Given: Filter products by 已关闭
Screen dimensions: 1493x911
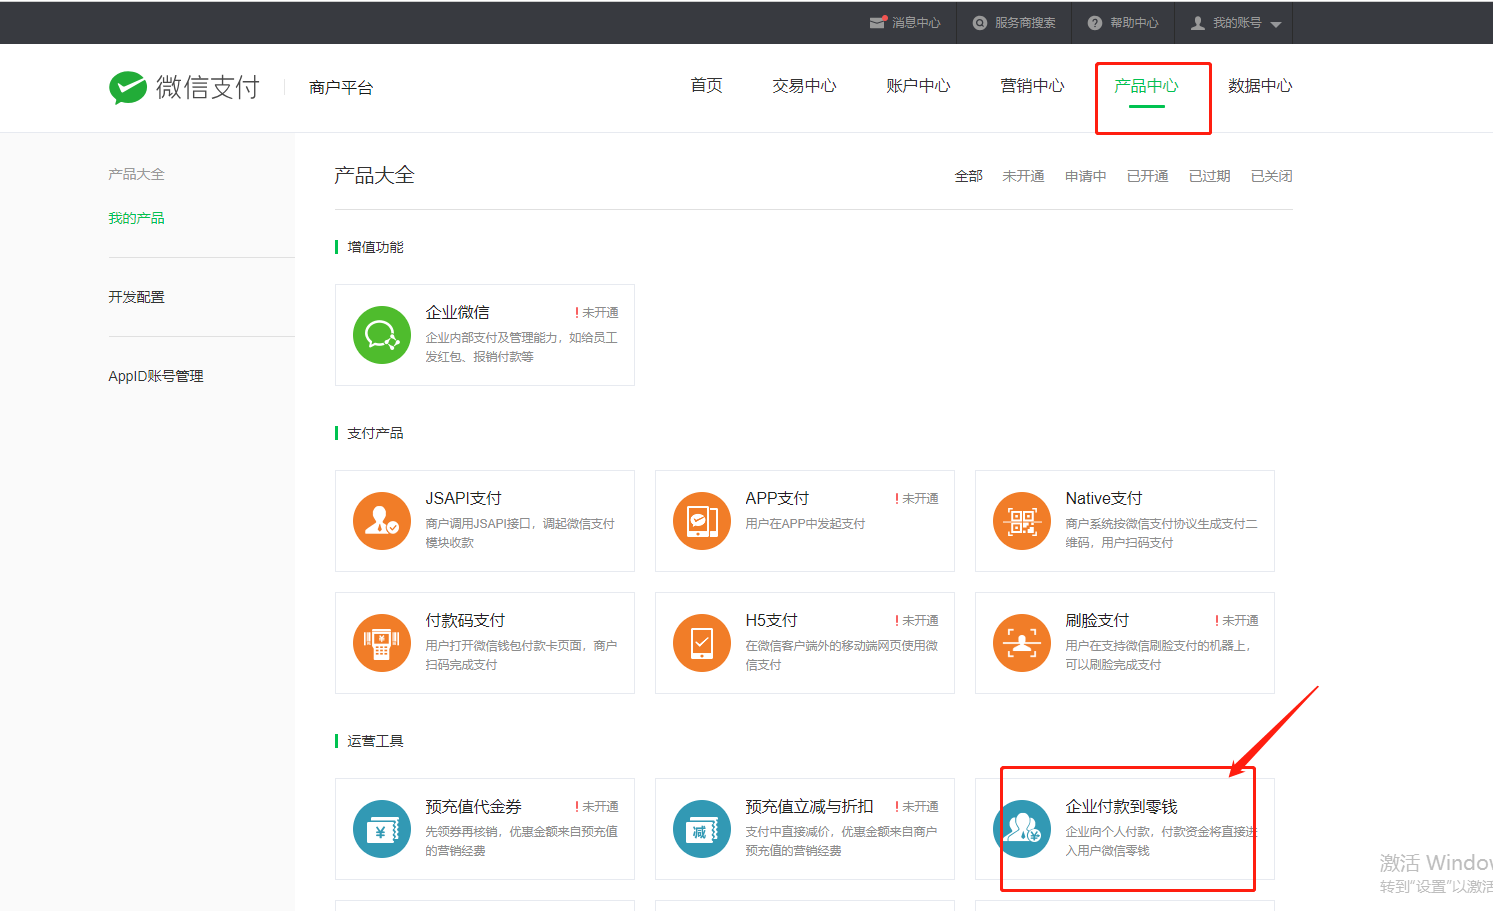Looking at the screenshot, I should [x=1271, y=176].
